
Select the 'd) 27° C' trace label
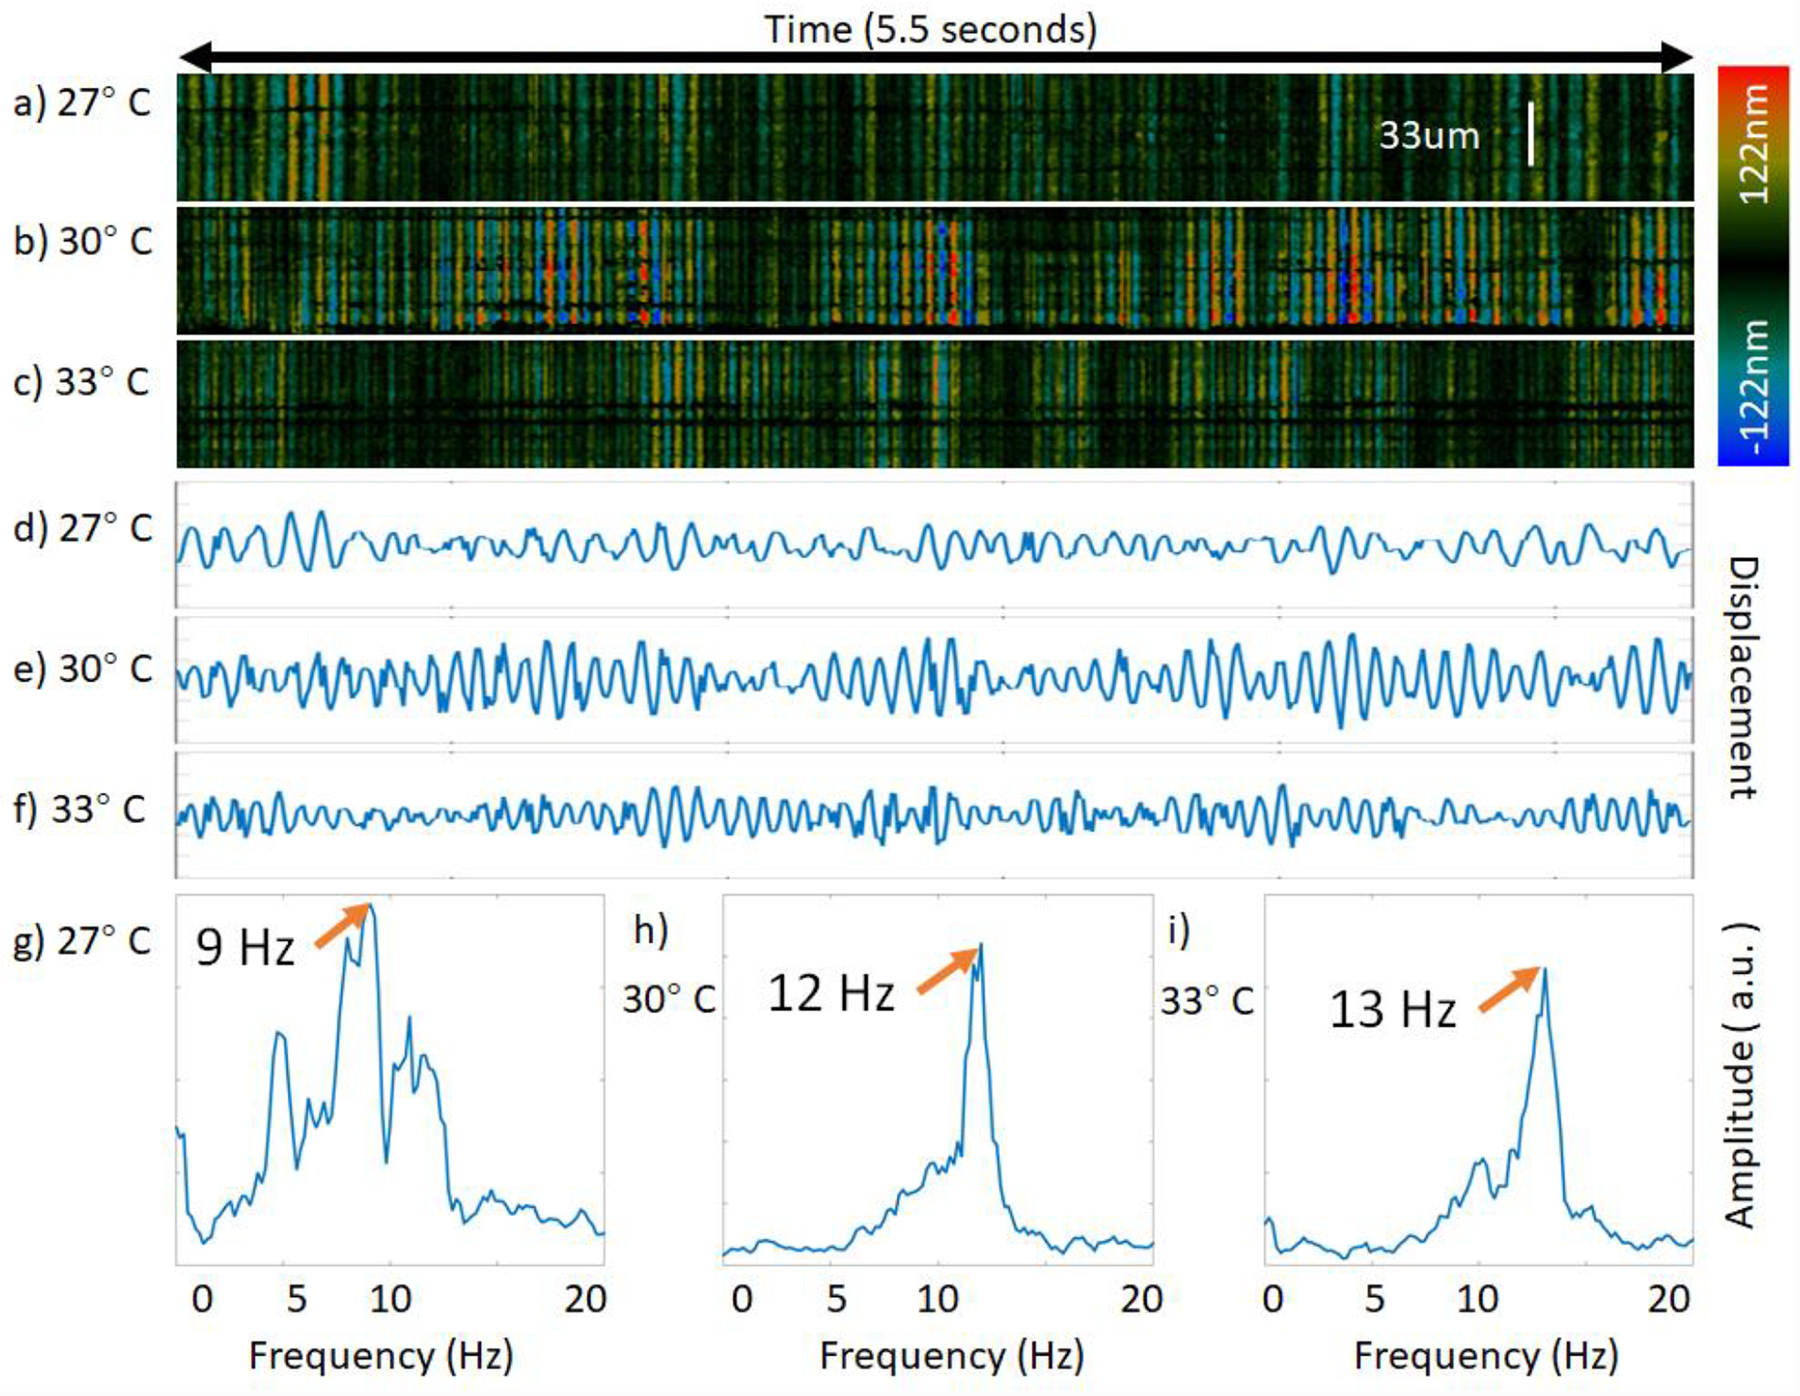[x=83, y=528]
